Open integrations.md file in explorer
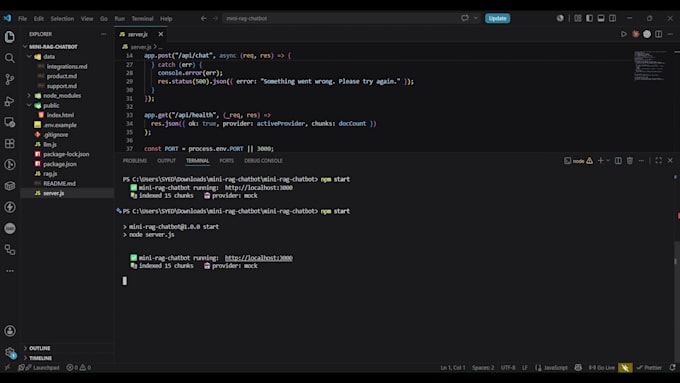 coord(67,66)
